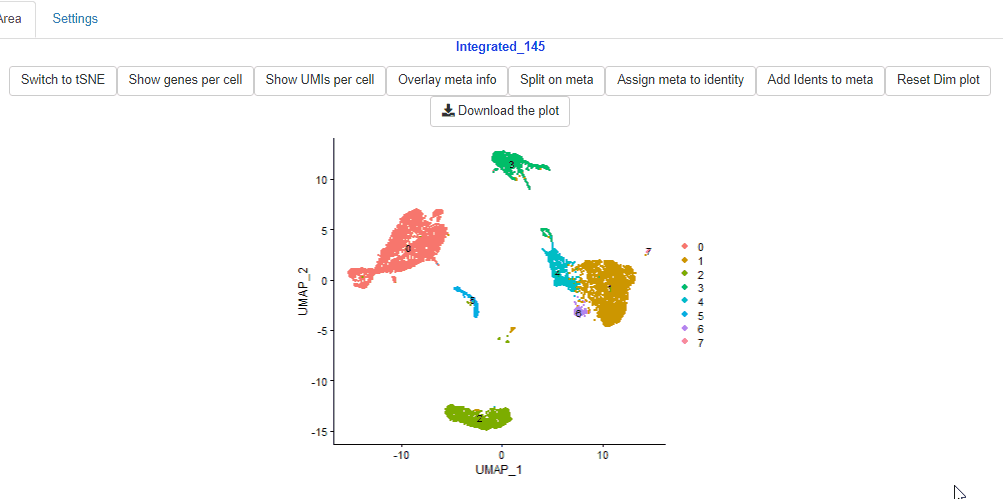Click Show UMIs per cell button

pyautogui.click(x=320, y=80)
